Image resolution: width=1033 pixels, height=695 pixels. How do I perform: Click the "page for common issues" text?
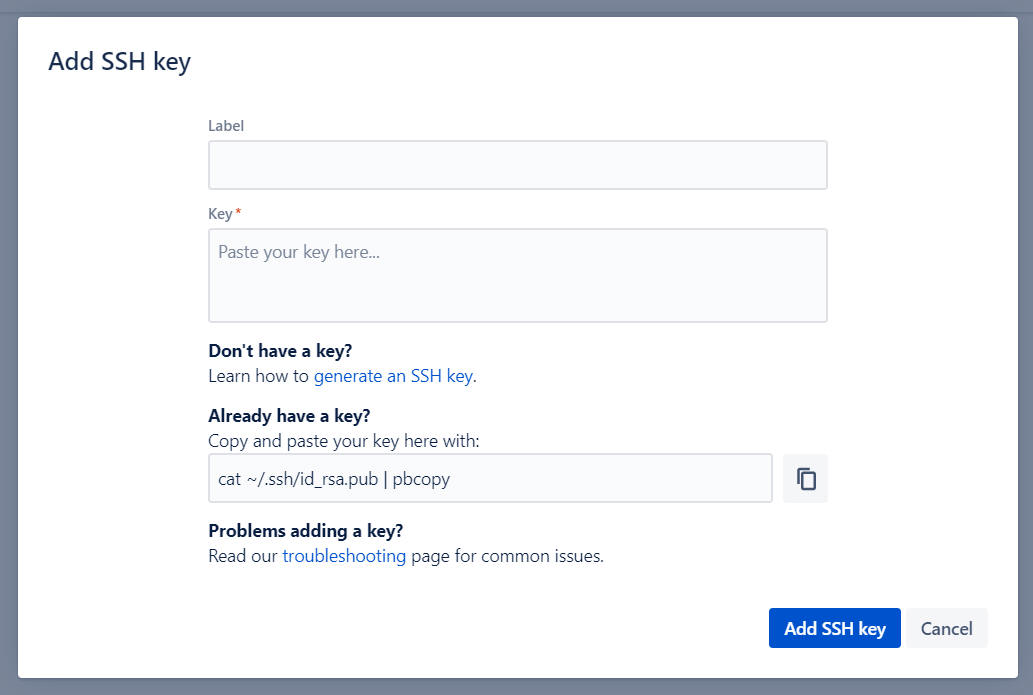(507, 556)
